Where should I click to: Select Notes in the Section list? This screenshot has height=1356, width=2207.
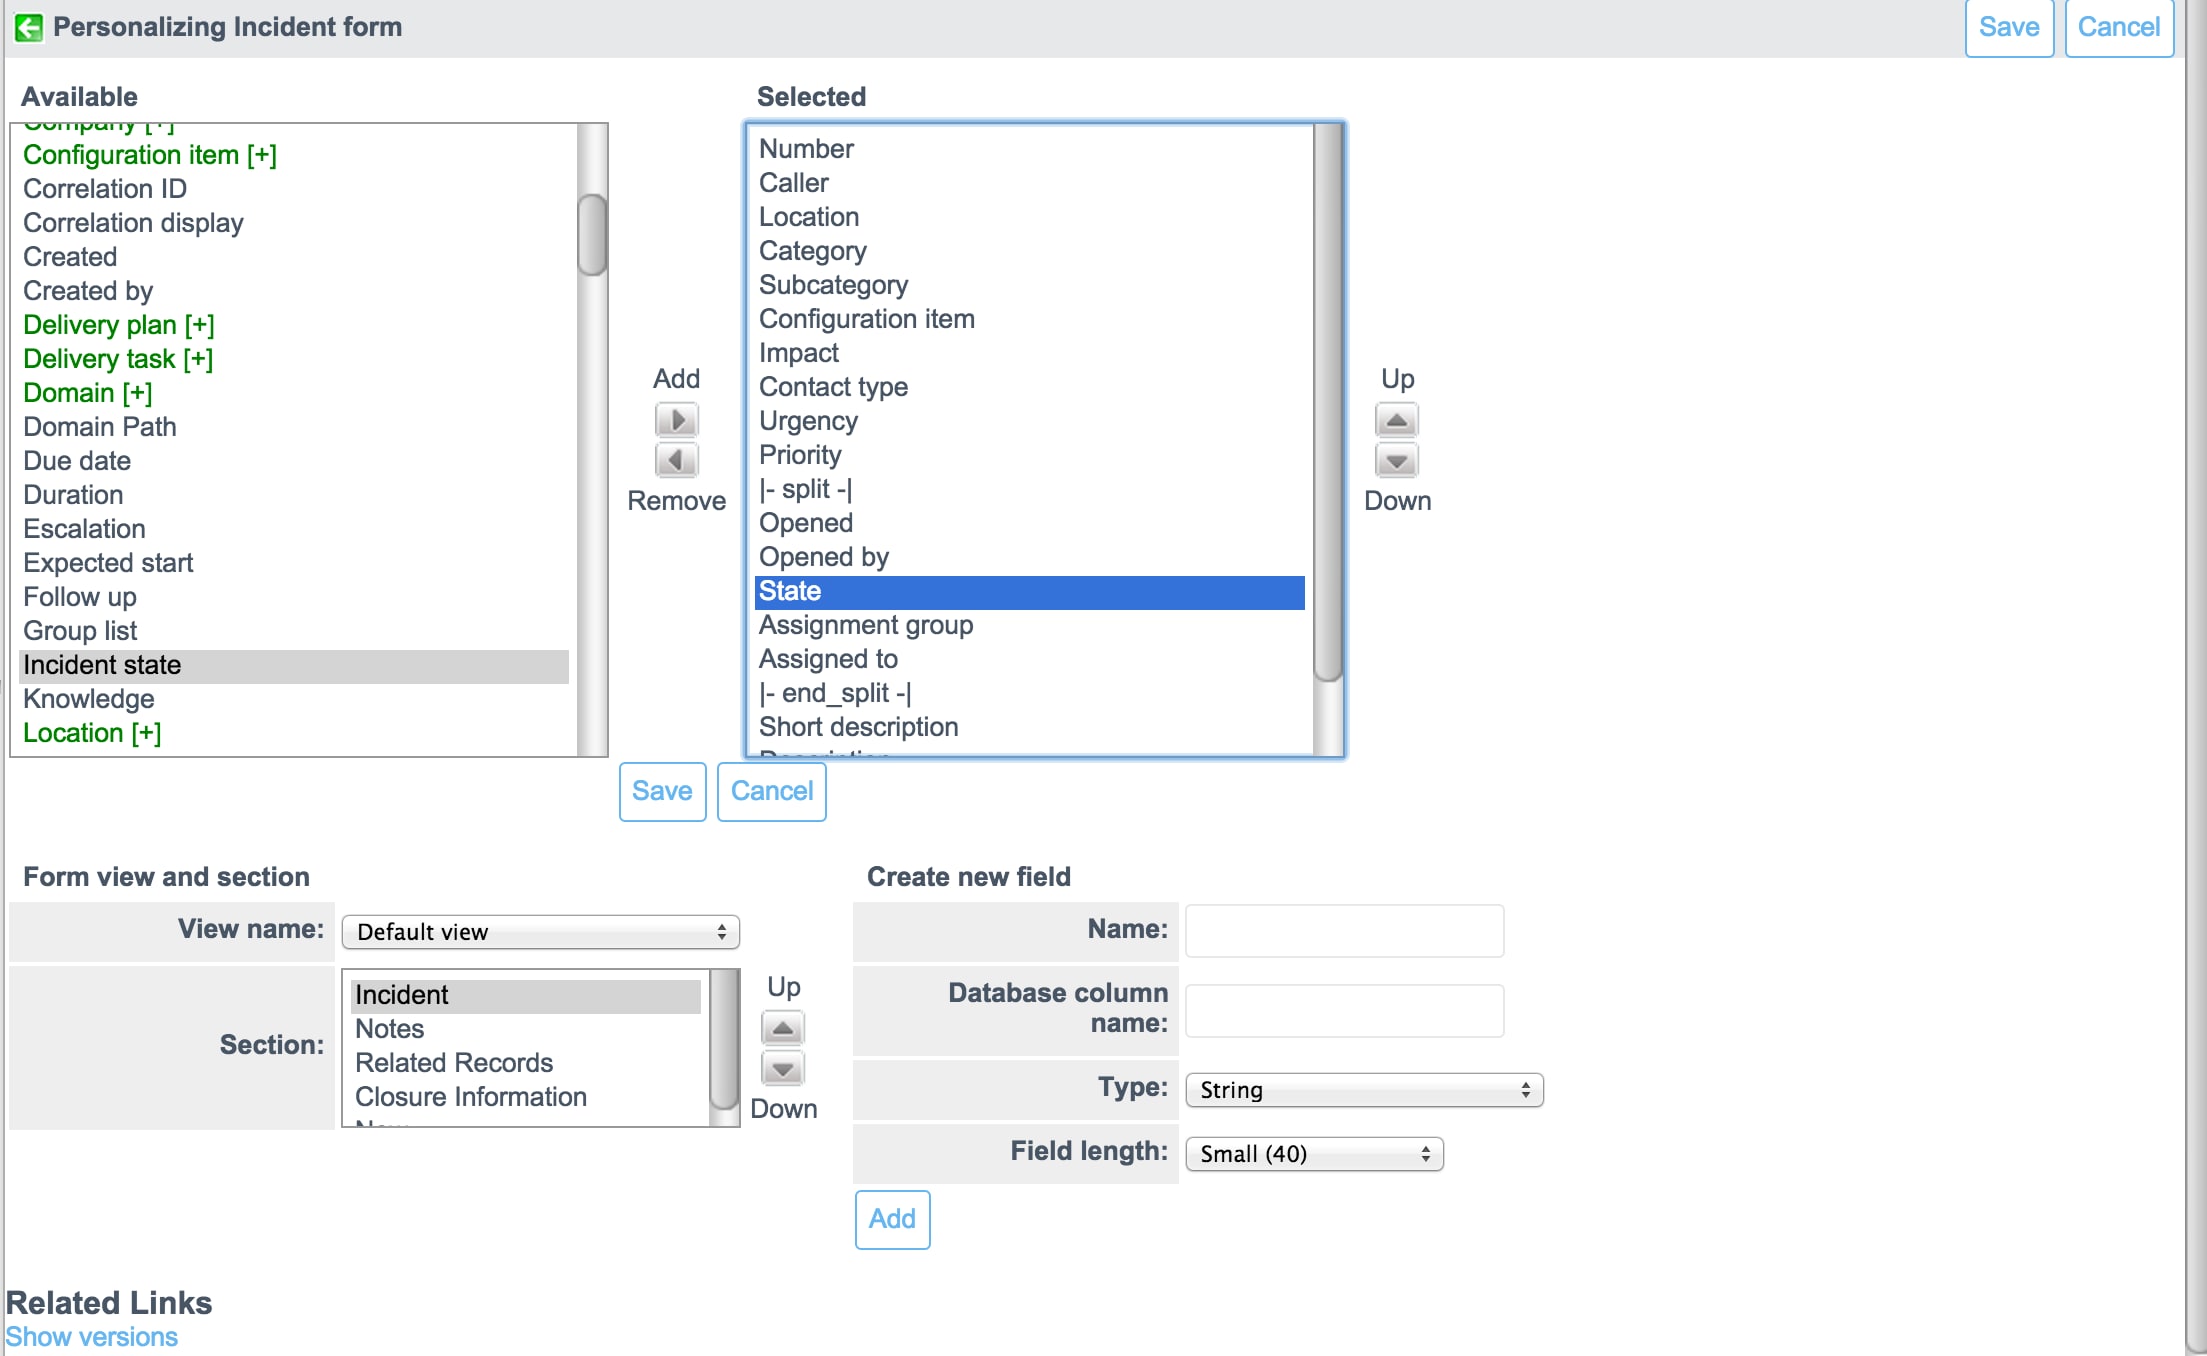[x=390, y=1029]
